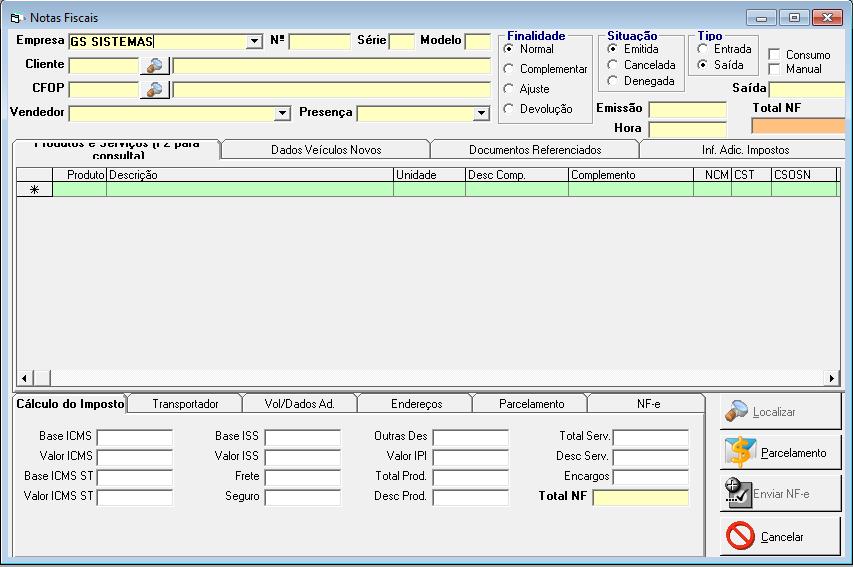The width and height of the screenshot is (853, 567).
Task: Click the Localizar magnifier button
Action: point(780,411)
